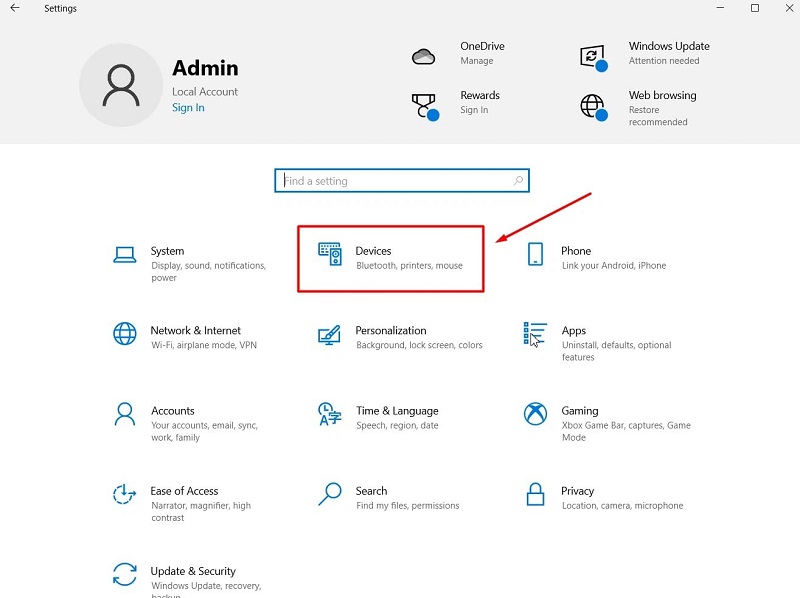The image size is (800, 598).
Task: Open Web browsing restore recommended tile
Action: click(661, 108)
